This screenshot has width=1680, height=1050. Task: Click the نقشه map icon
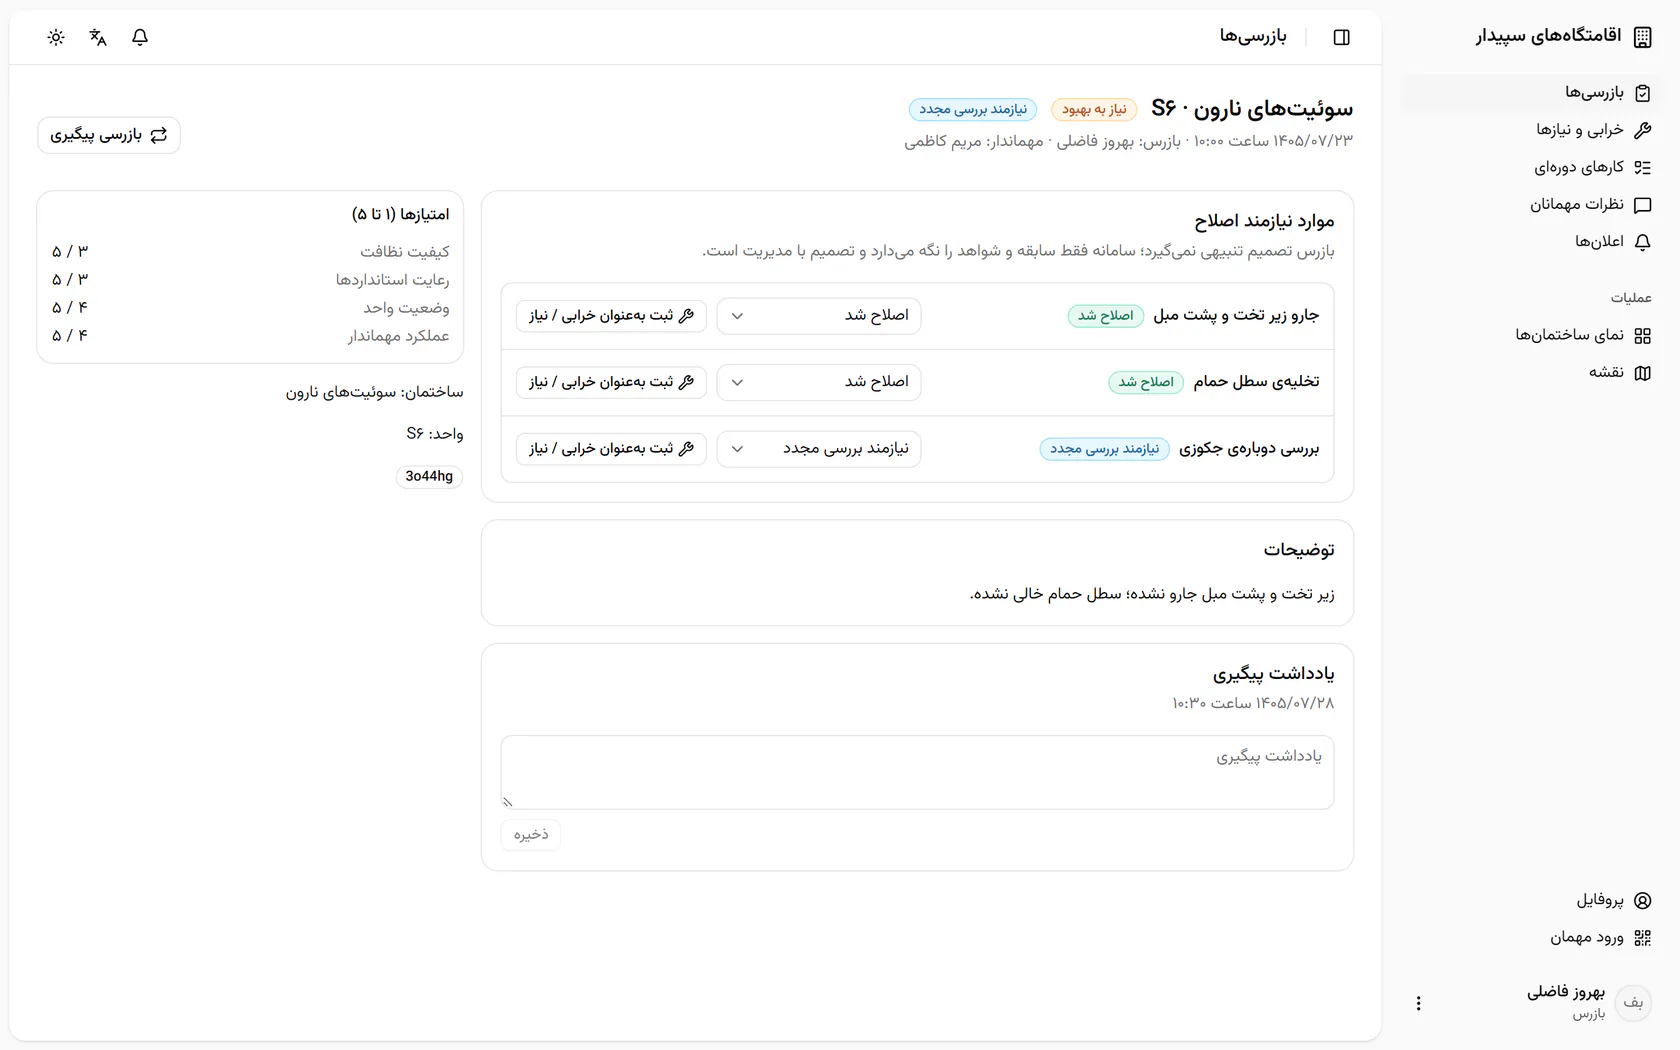pos(1642,373)
